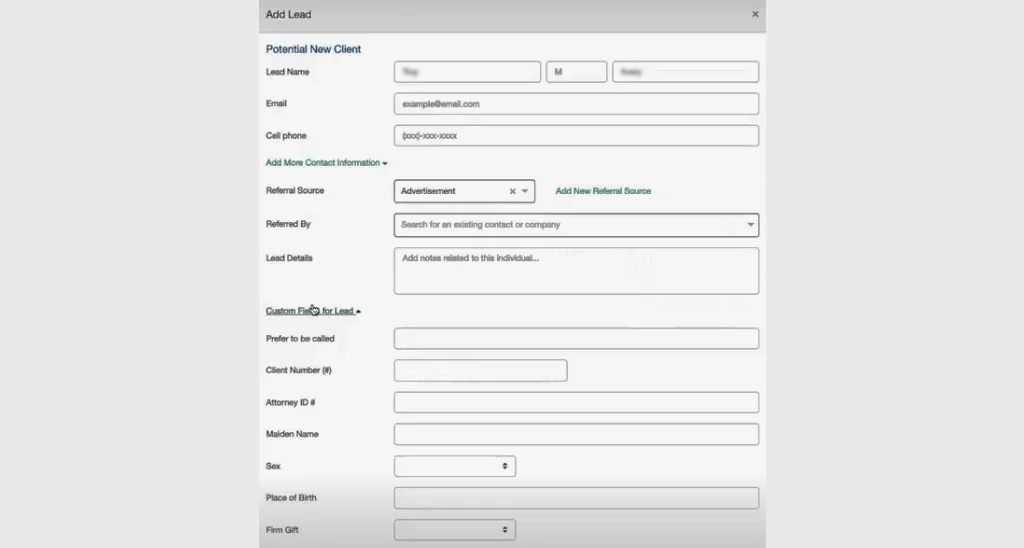
Task: Open the Sex dropdown
Action: [x=455, y=466]
